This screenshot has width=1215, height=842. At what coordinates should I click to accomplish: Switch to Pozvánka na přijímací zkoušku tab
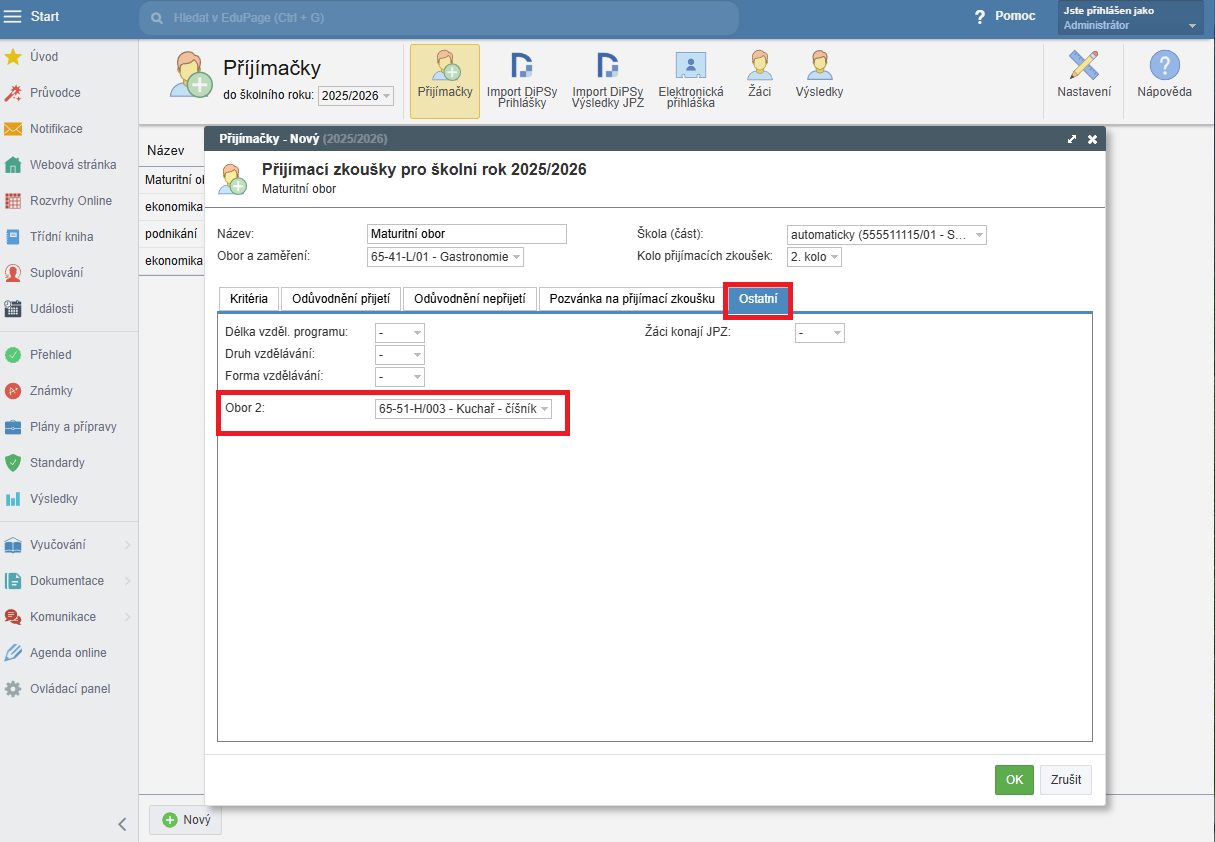(632, 299)
